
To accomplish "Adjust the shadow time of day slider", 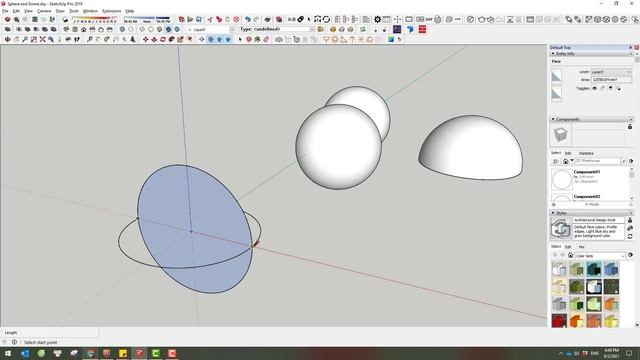I will [147, 19].
